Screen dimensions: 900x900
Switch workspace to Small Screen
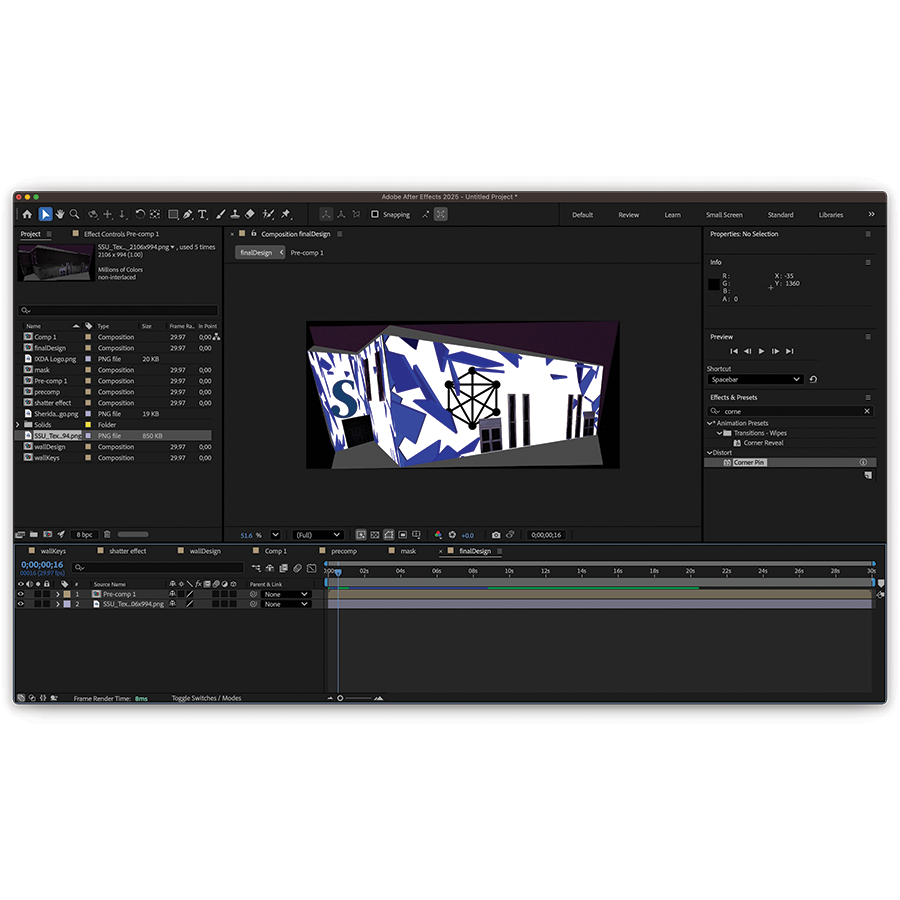[x=724, y=214]
